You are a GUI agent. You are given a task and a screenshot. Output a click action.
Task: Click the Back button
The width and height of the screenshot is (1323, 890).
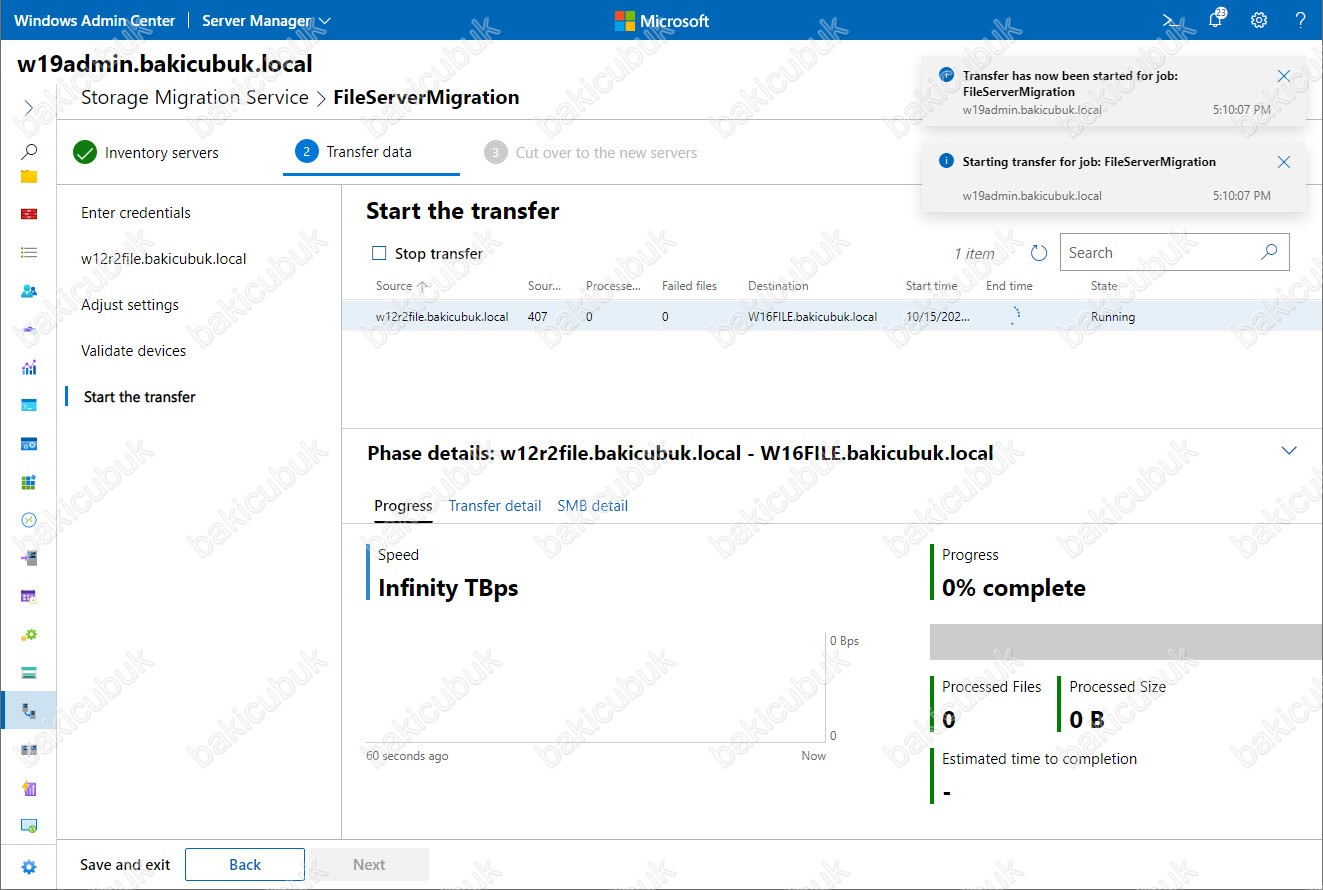(x=245, y=865)
